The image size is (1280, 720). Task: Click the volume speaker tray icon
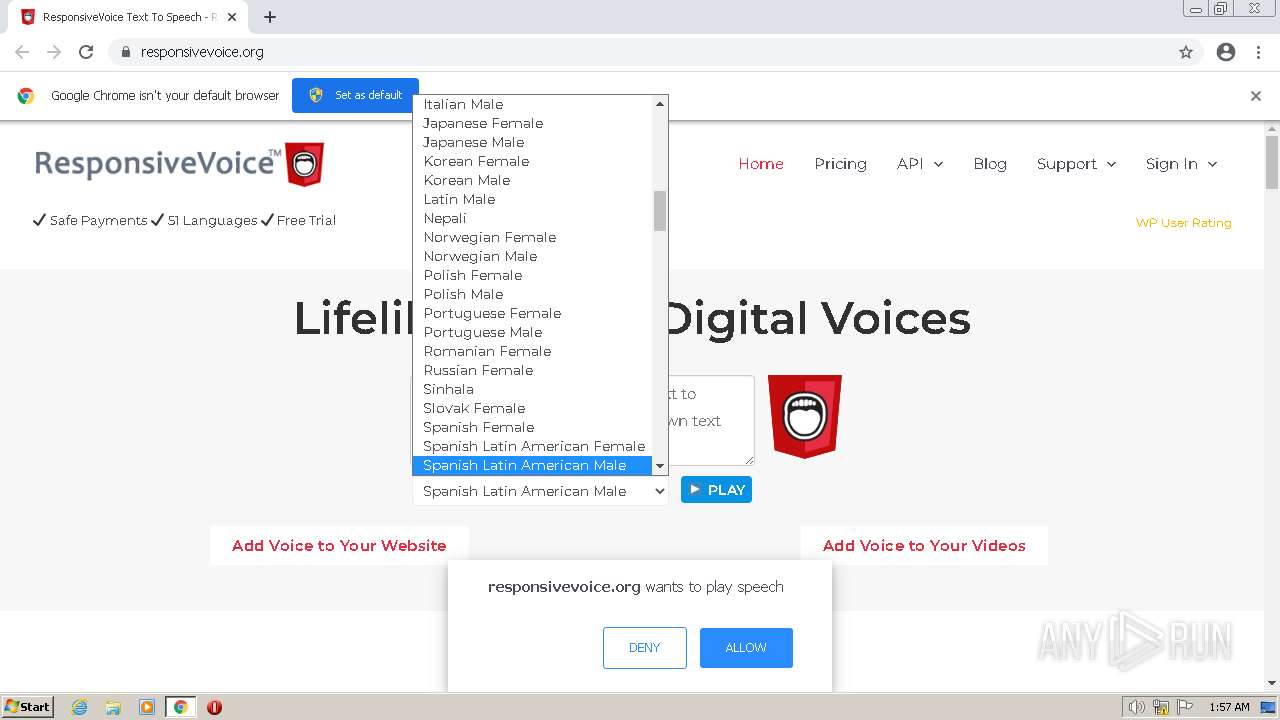(1136, 707)
